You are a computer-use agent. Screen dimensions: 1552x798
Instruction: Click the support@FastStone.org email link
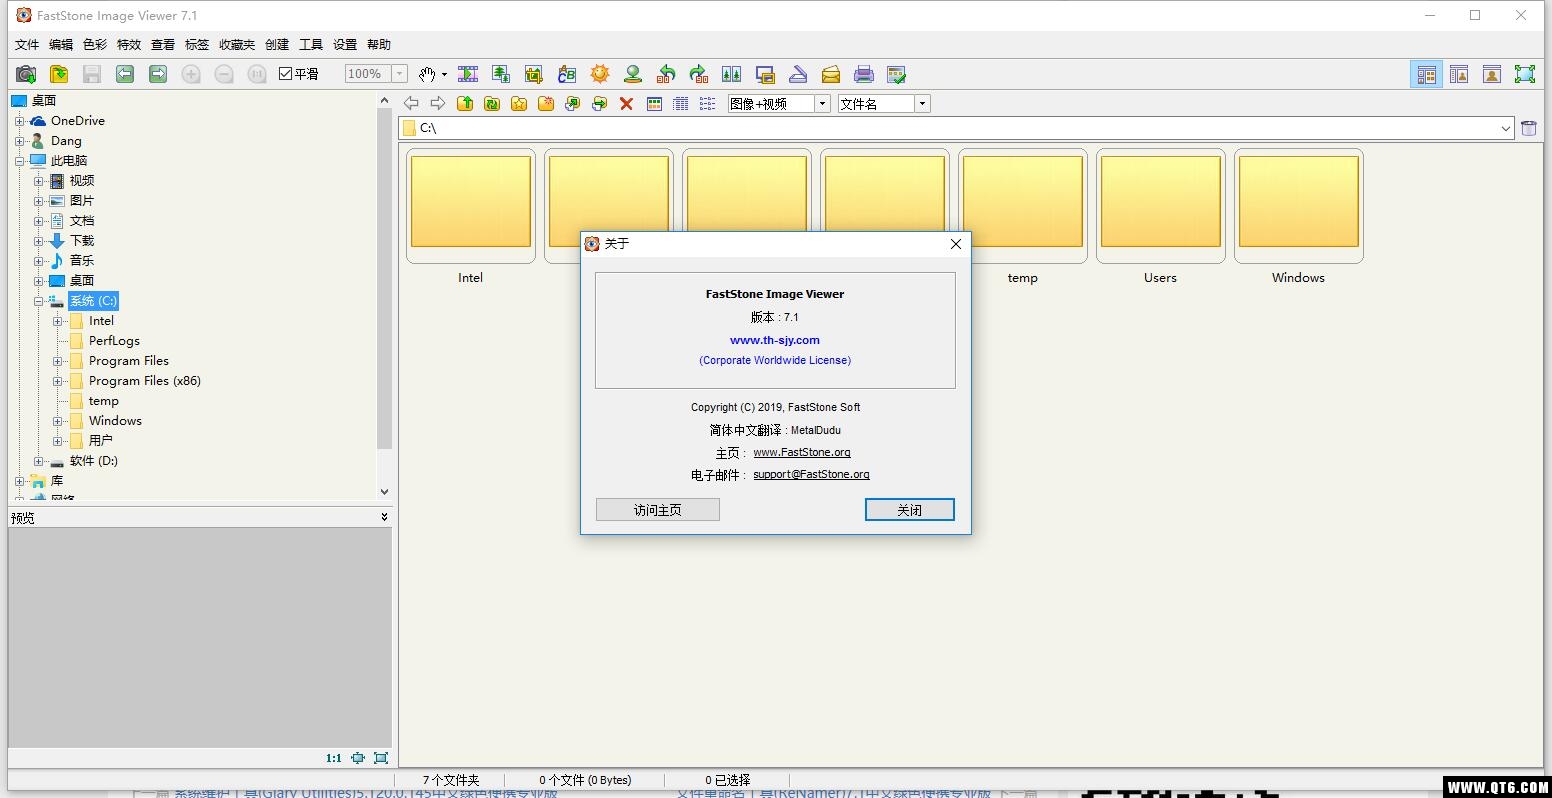[811, 474]
